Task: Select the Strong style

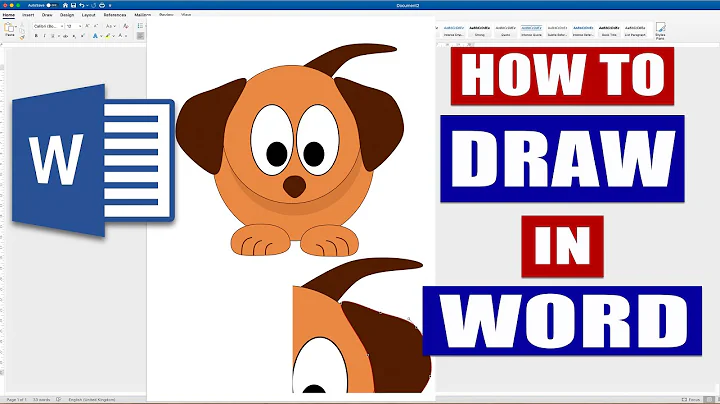Action: (x=479, y=31)
